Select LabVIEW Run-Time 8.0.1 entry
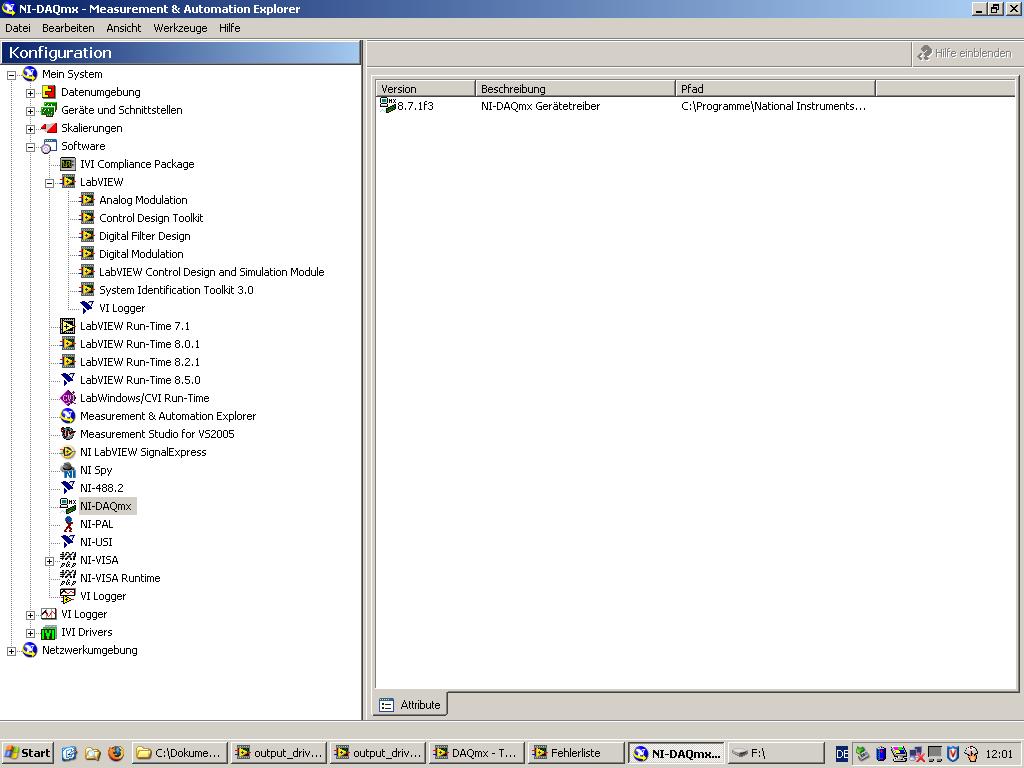The width and height of the screenshot is (1024, 768). pyautogui.click(x=140, y=344)
